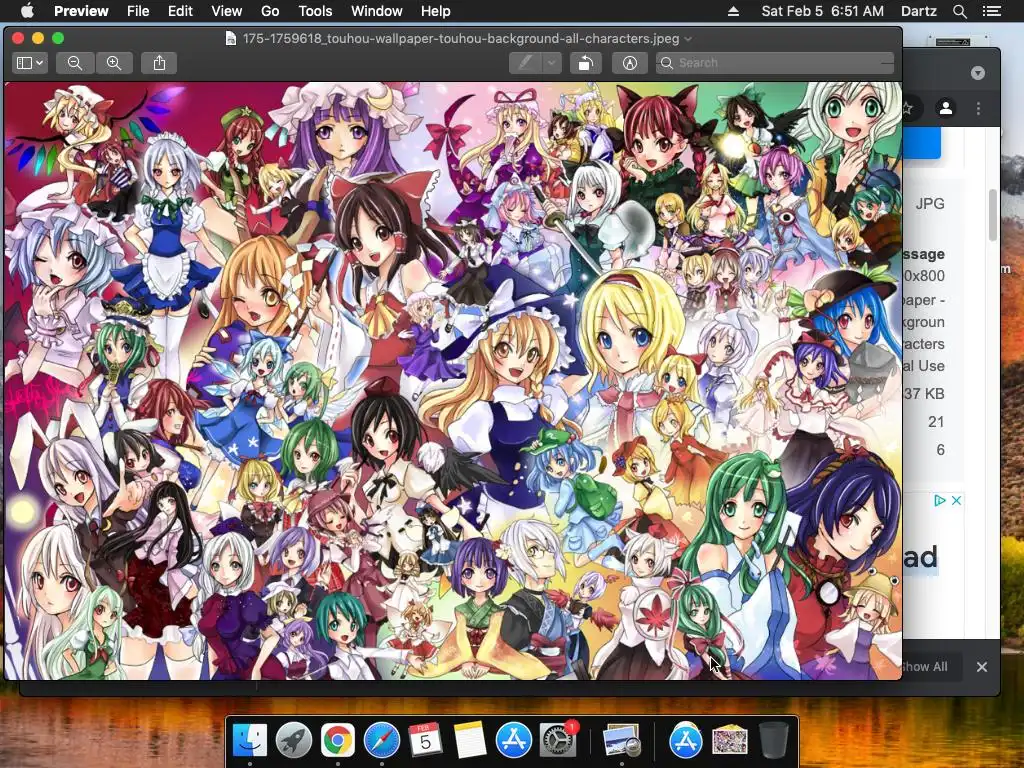Open the Apple menu
The image size is (1024, 768).
click(x=27, y=11)
